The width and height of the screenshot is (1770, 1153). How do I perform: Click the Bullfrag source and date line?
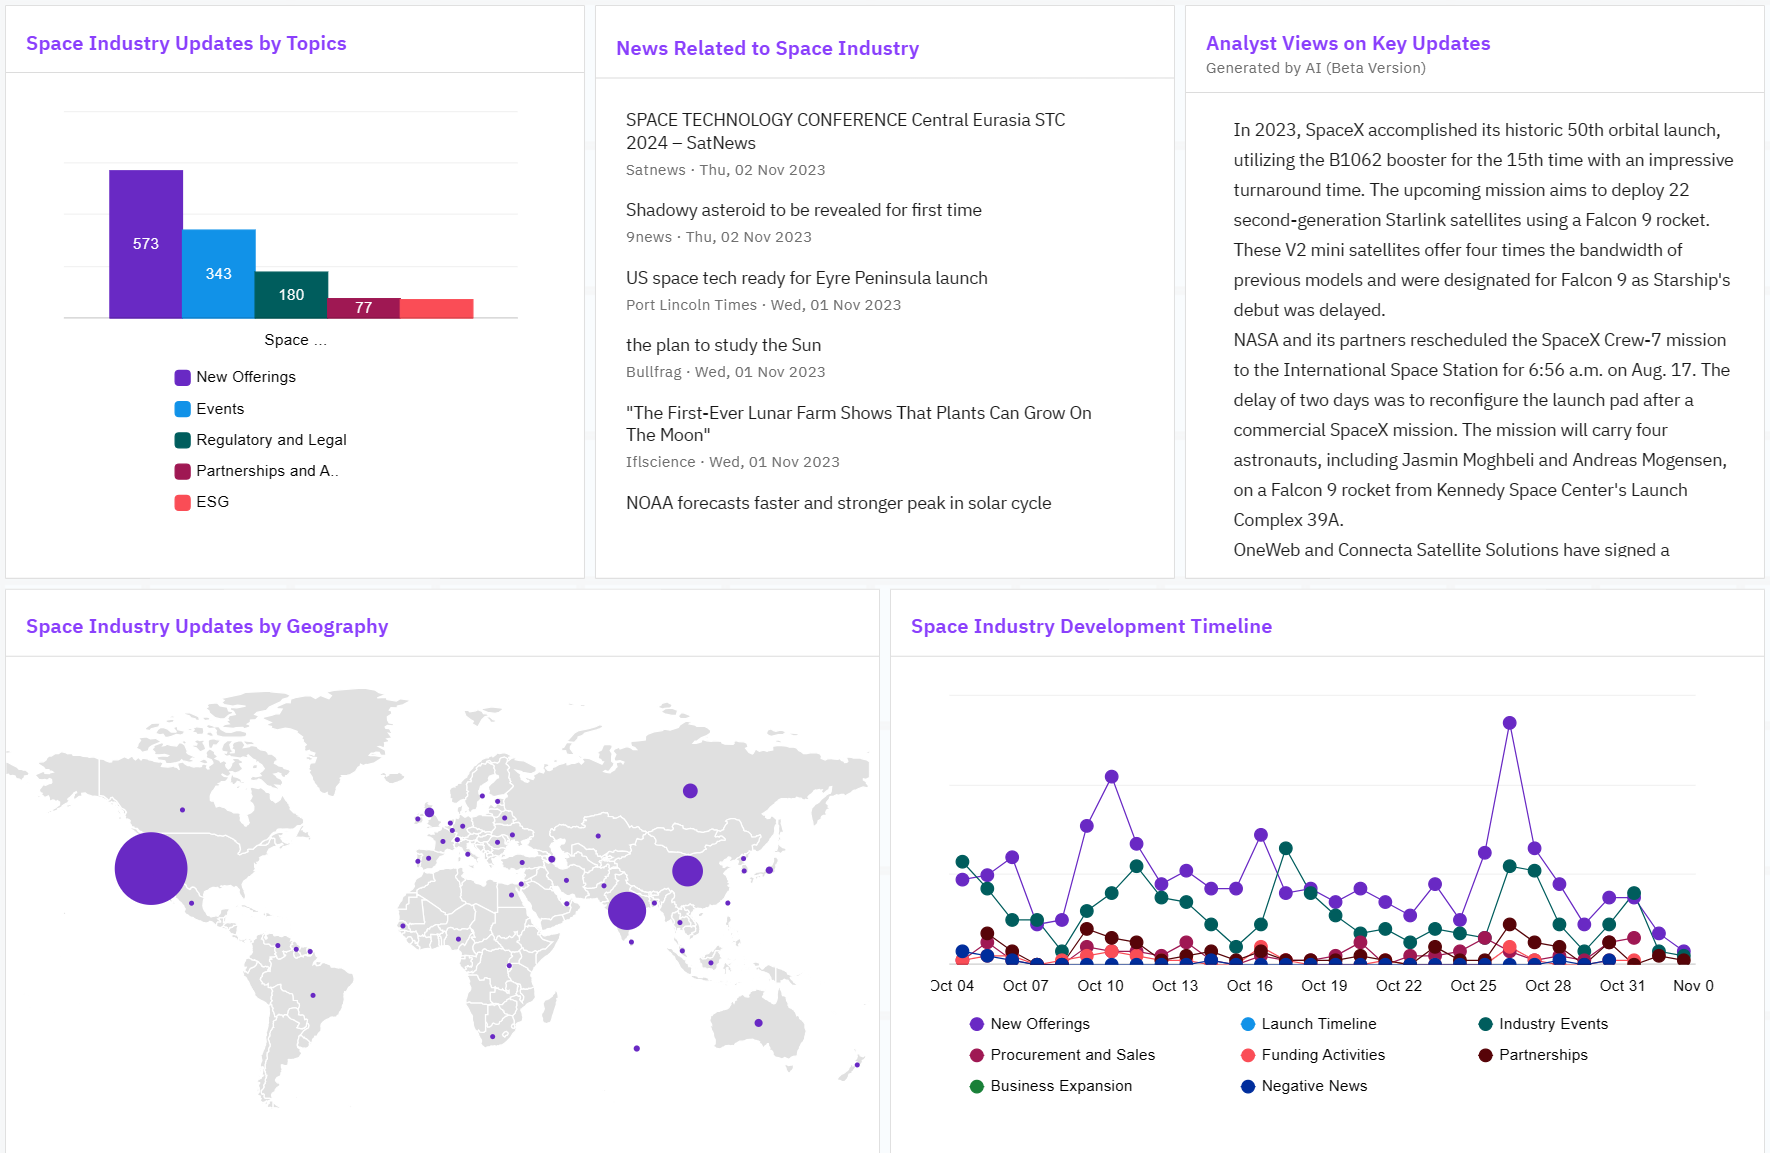point(726,372)
